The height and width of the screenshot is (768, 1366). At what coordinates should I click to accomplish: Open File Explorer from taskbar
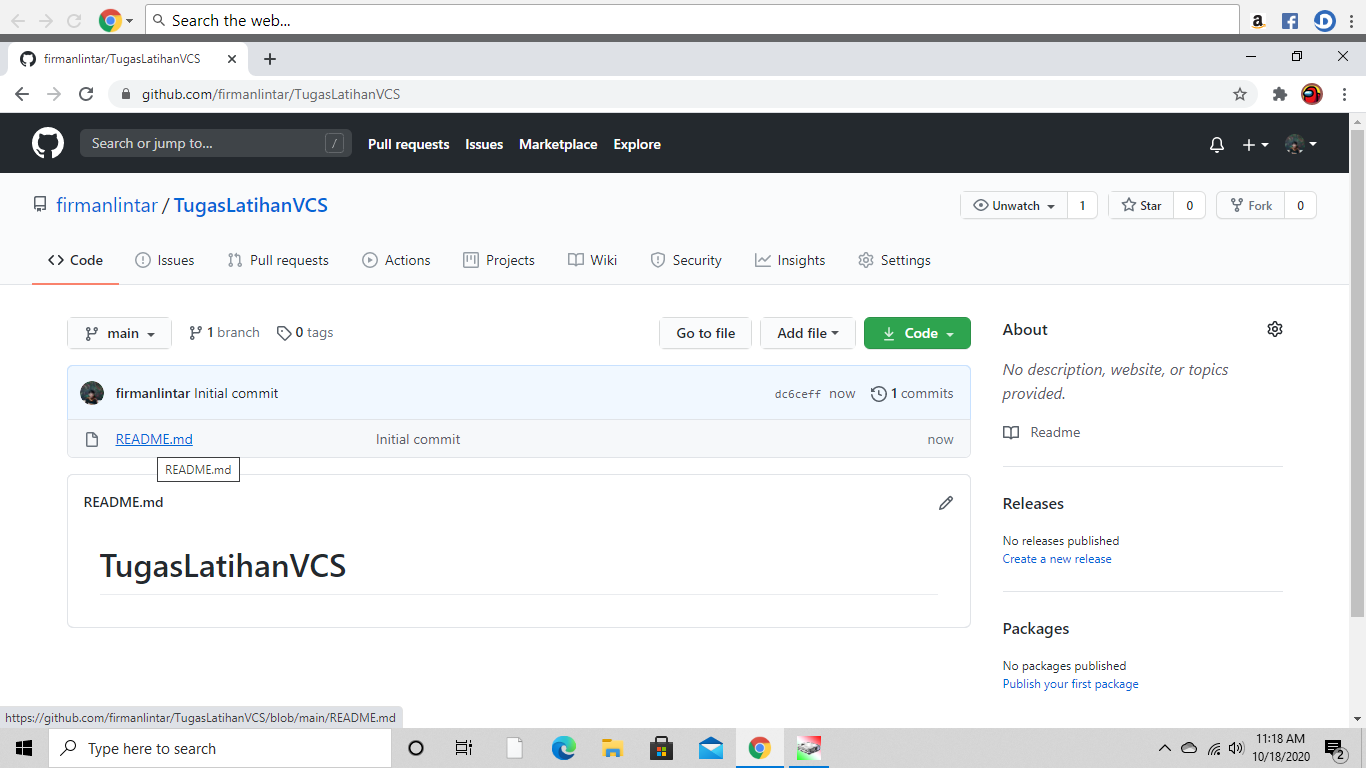coord(613,748)
